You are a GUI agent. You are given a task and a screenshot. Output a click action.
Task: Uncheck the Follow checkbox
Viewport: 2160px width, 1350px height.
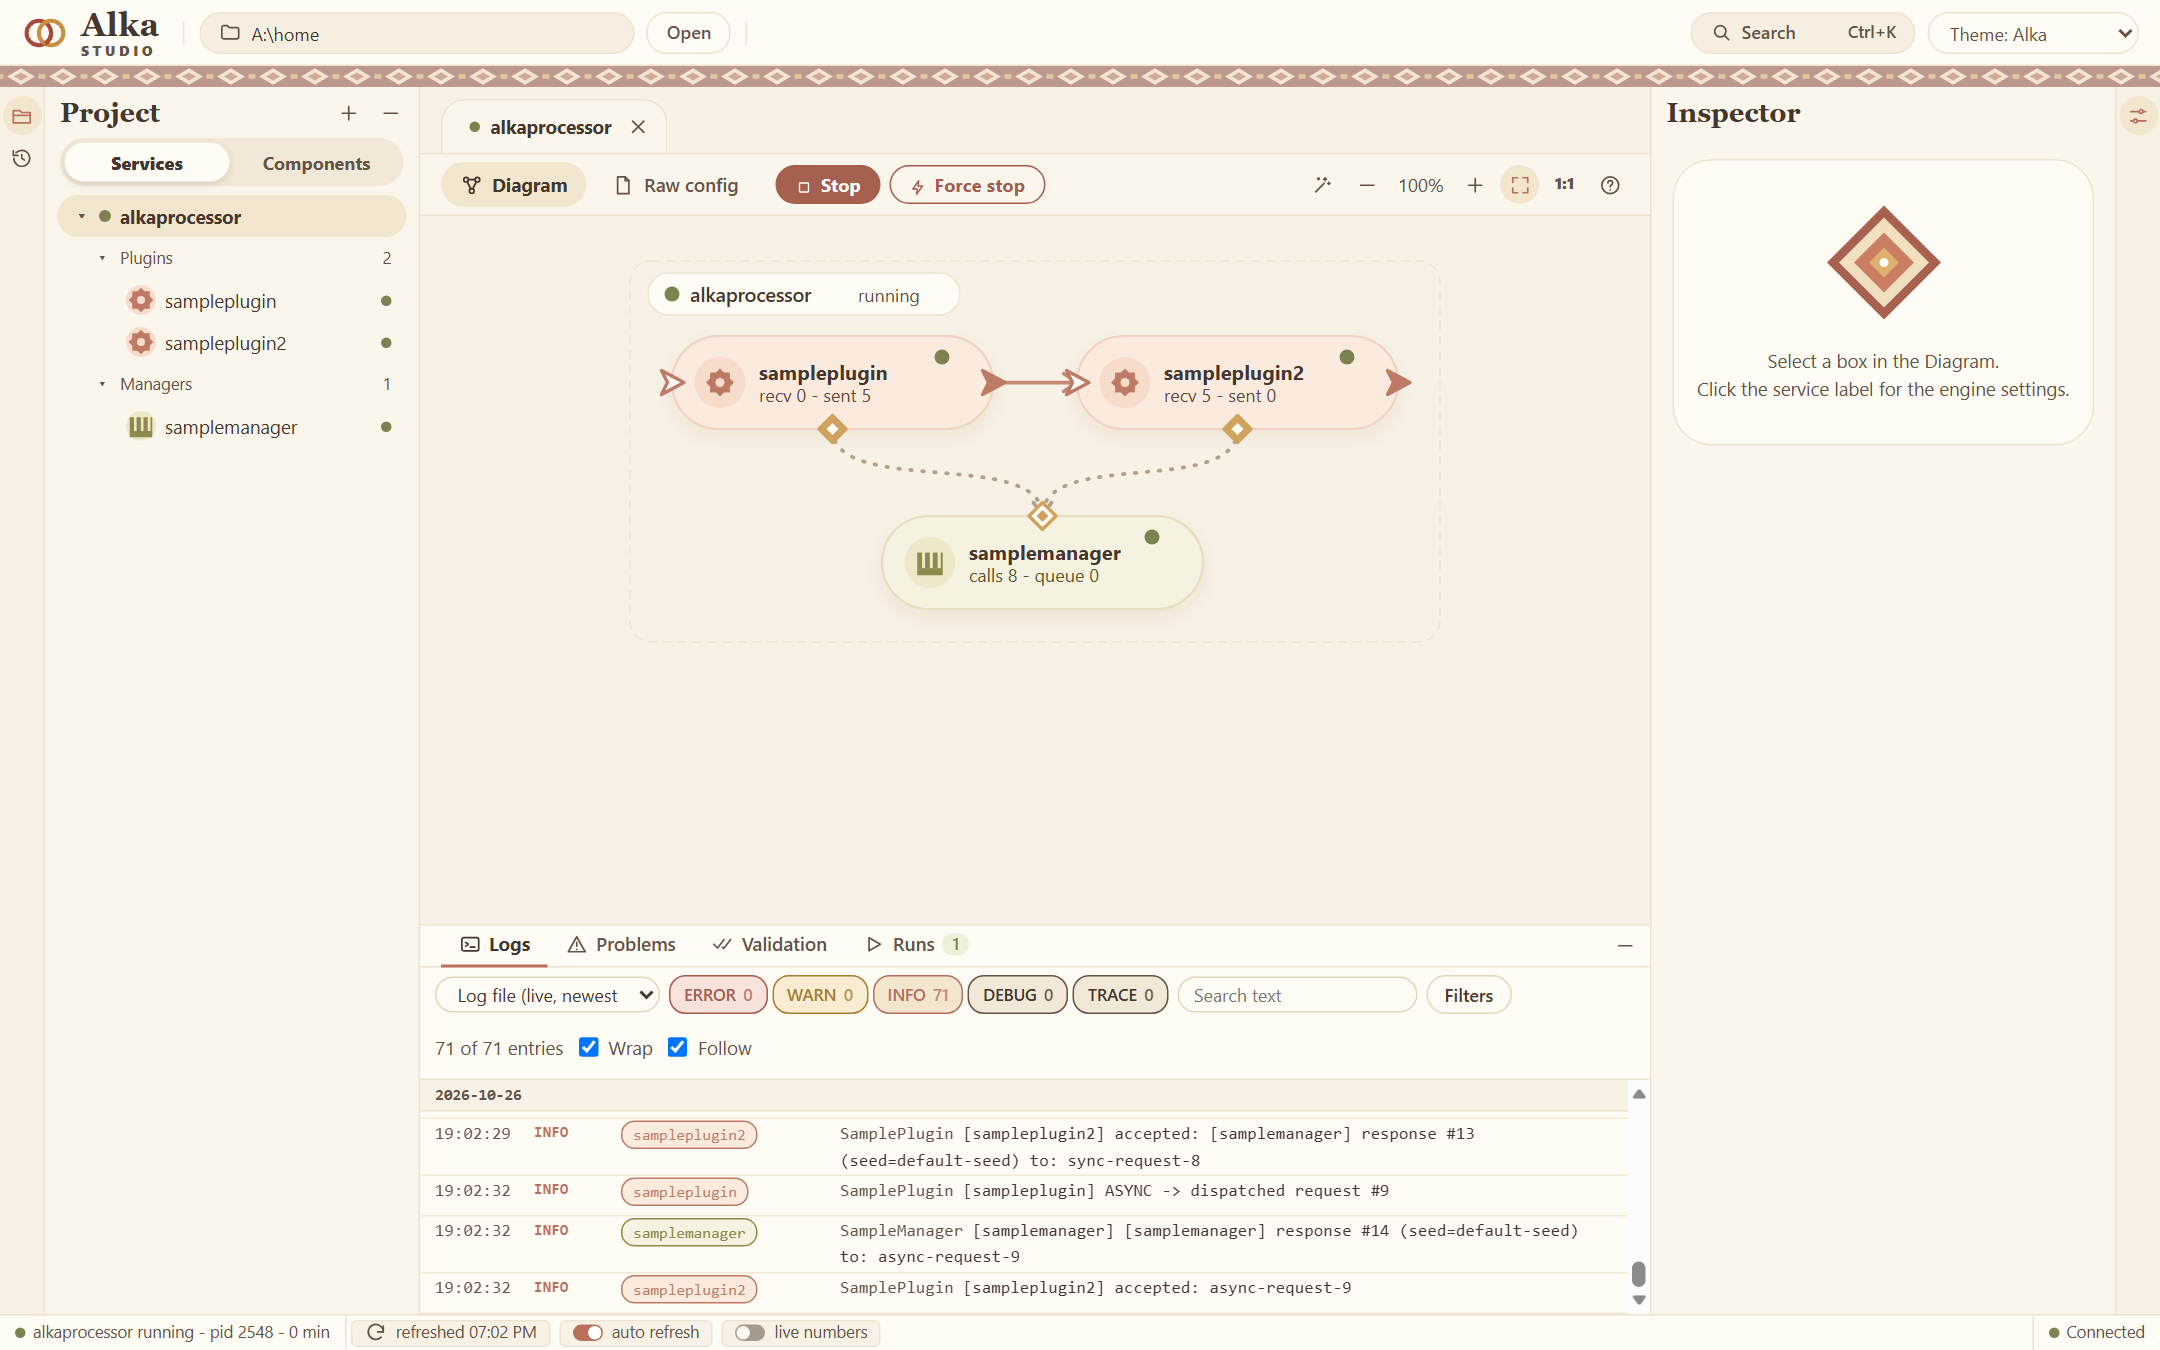678,1047
